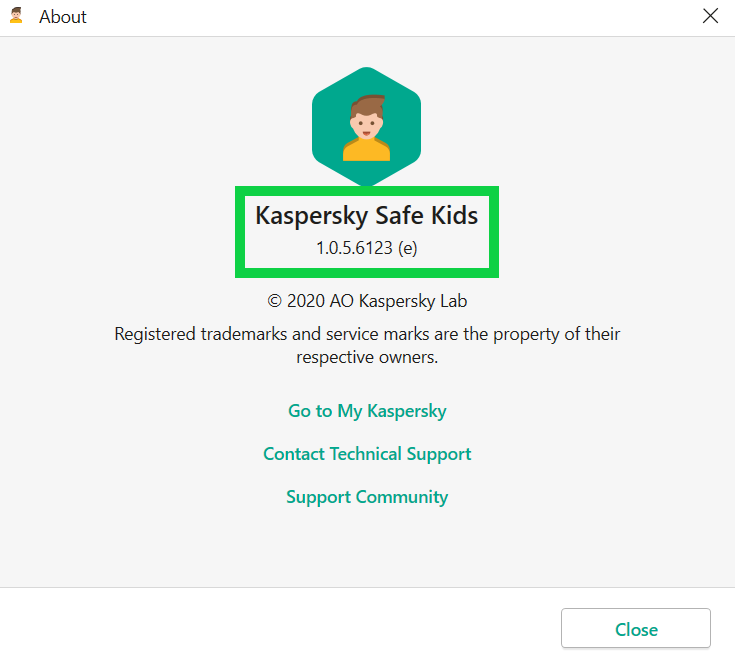
Task: Click the word "Kids" in the product heading
Action: pyautogui.click(x=451, y=216)
